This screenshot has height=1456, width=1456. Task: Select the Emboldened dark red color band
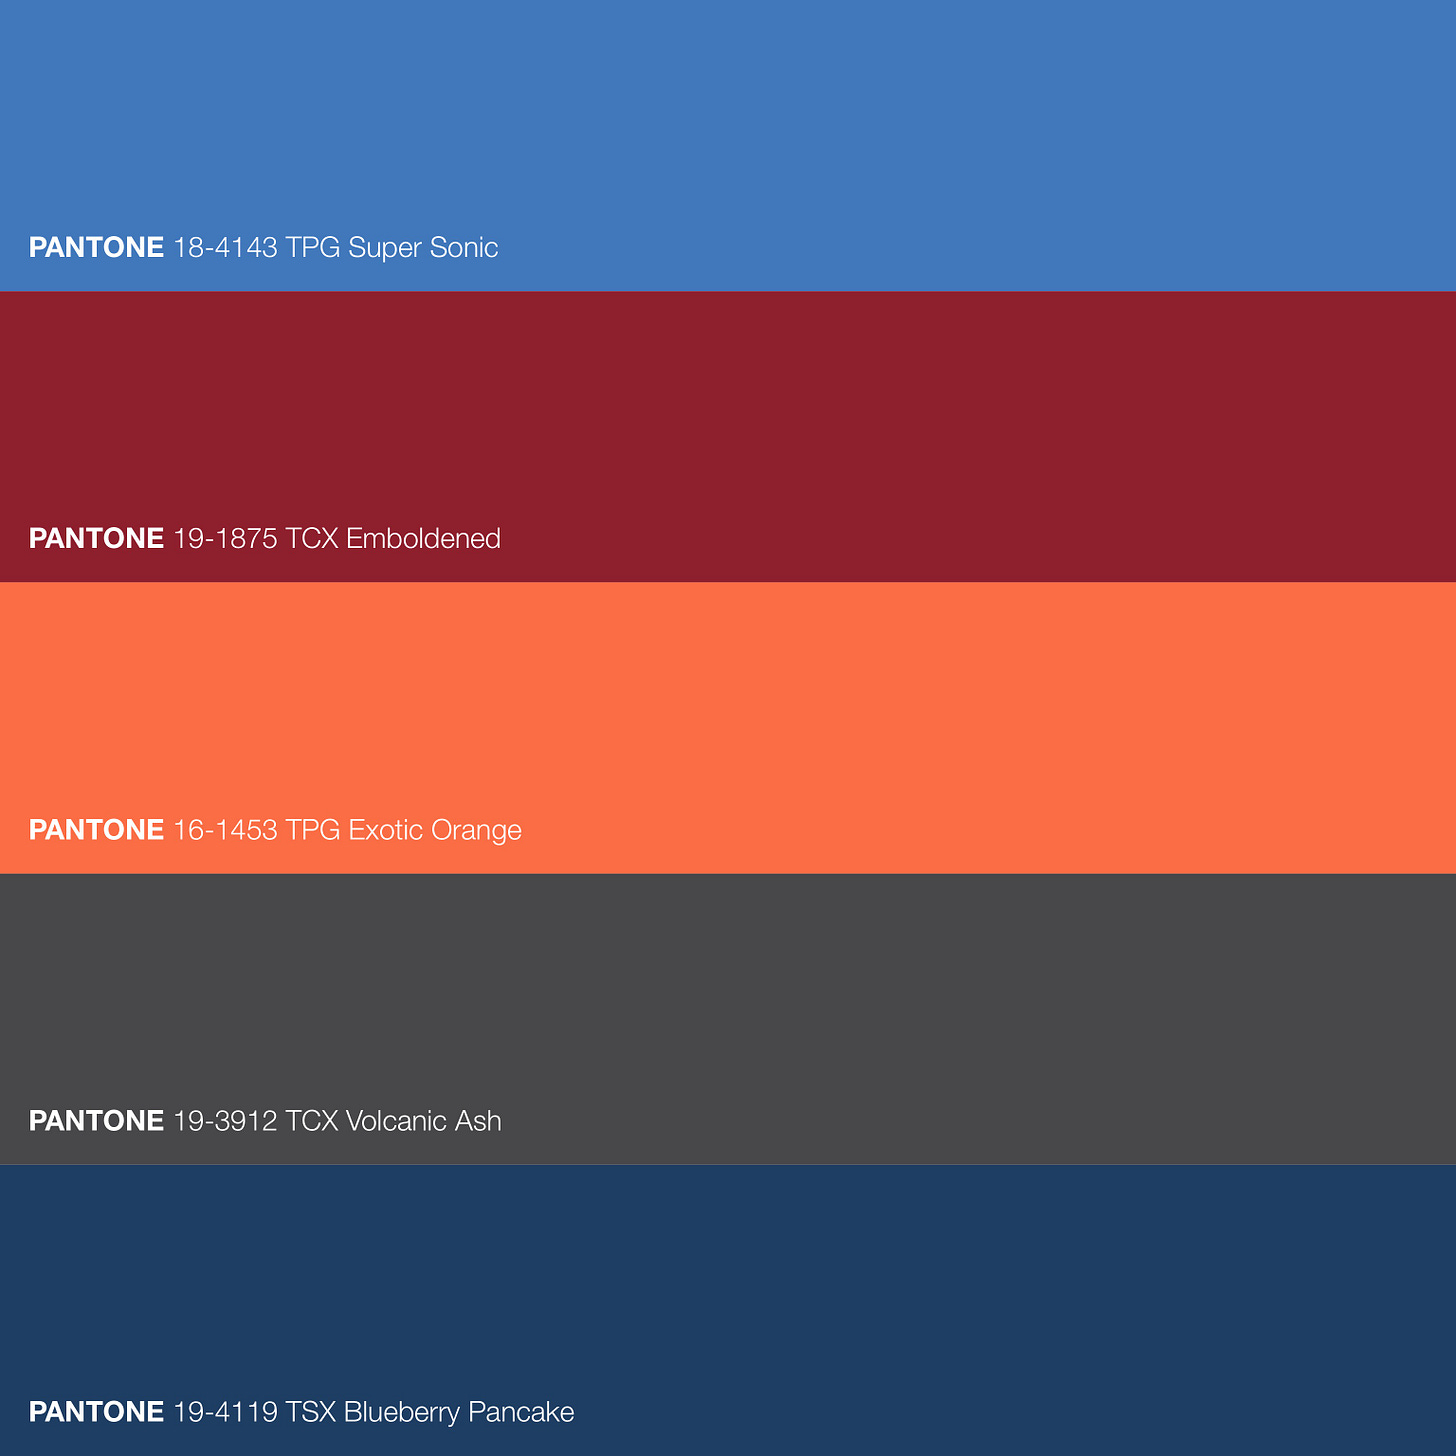coord(728,437)
